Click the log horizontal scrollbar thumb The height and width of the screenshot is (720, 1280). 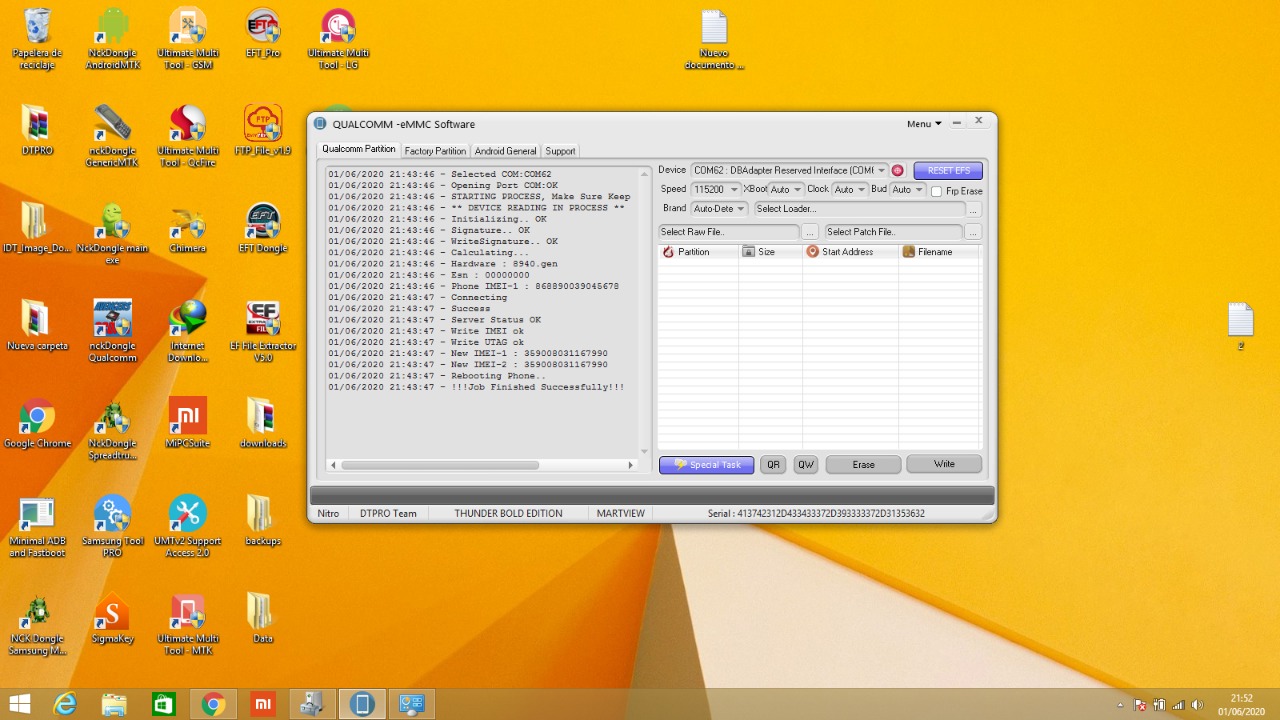(x=440, y=465)
